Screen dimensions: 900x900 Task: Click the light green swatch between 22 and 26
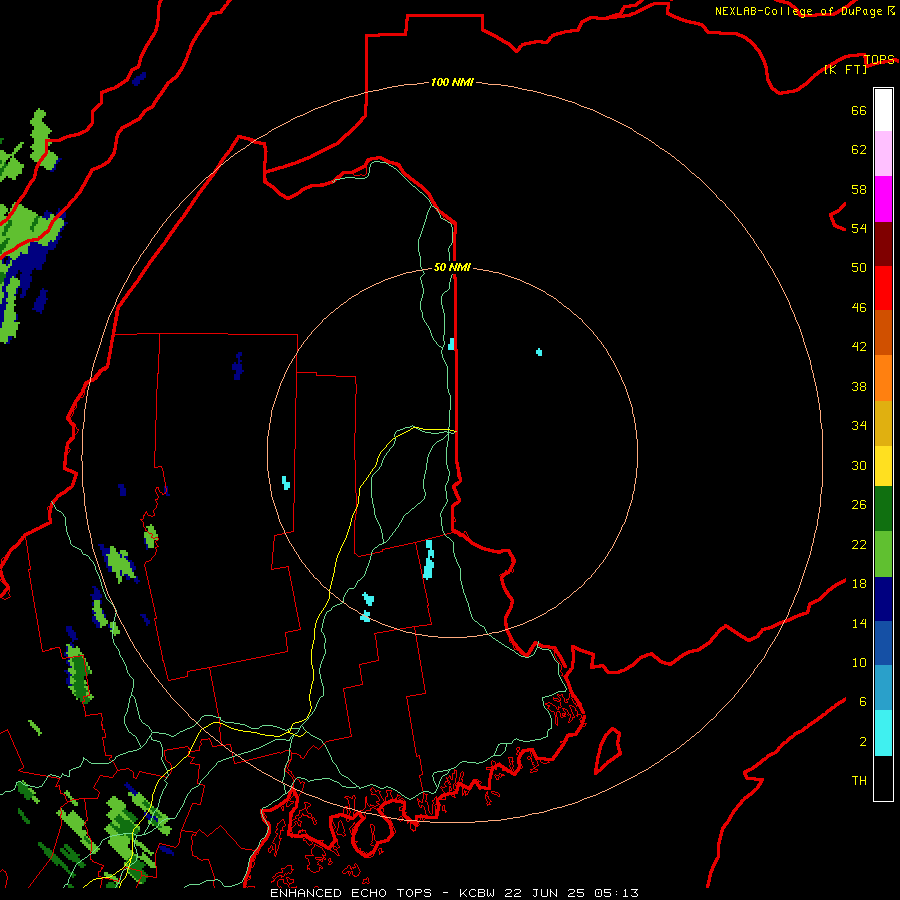883,554
